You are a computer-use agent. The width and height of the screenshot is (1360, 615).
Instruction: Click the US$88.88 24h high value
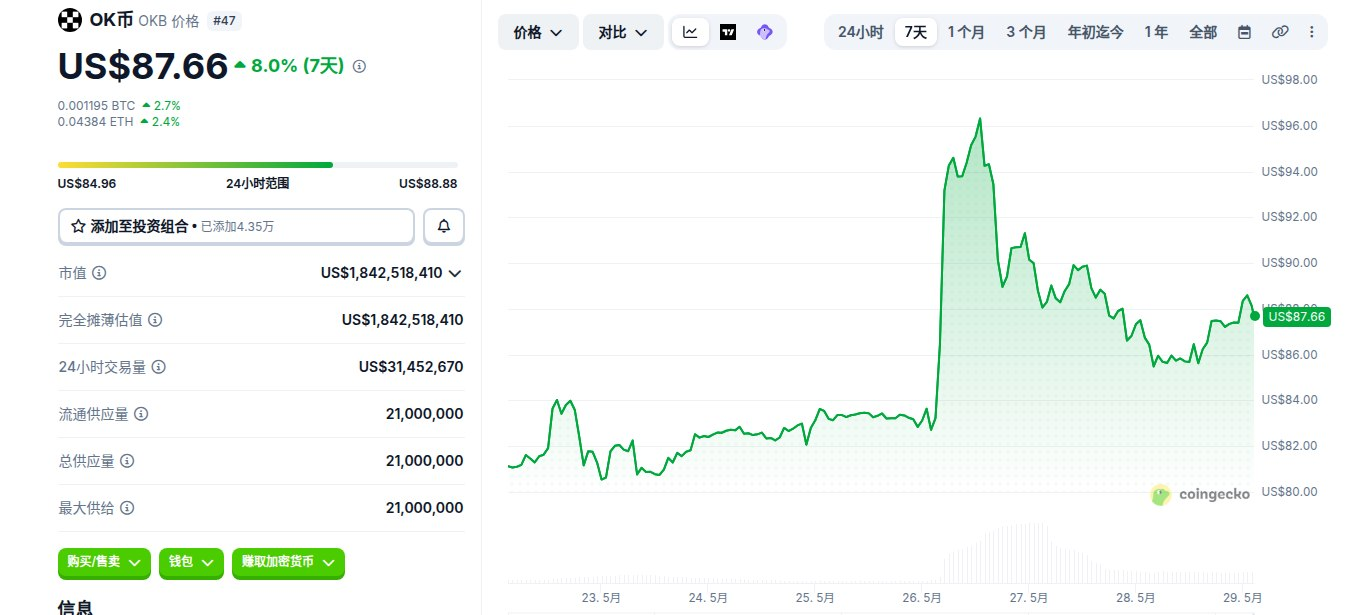[428, 183]
